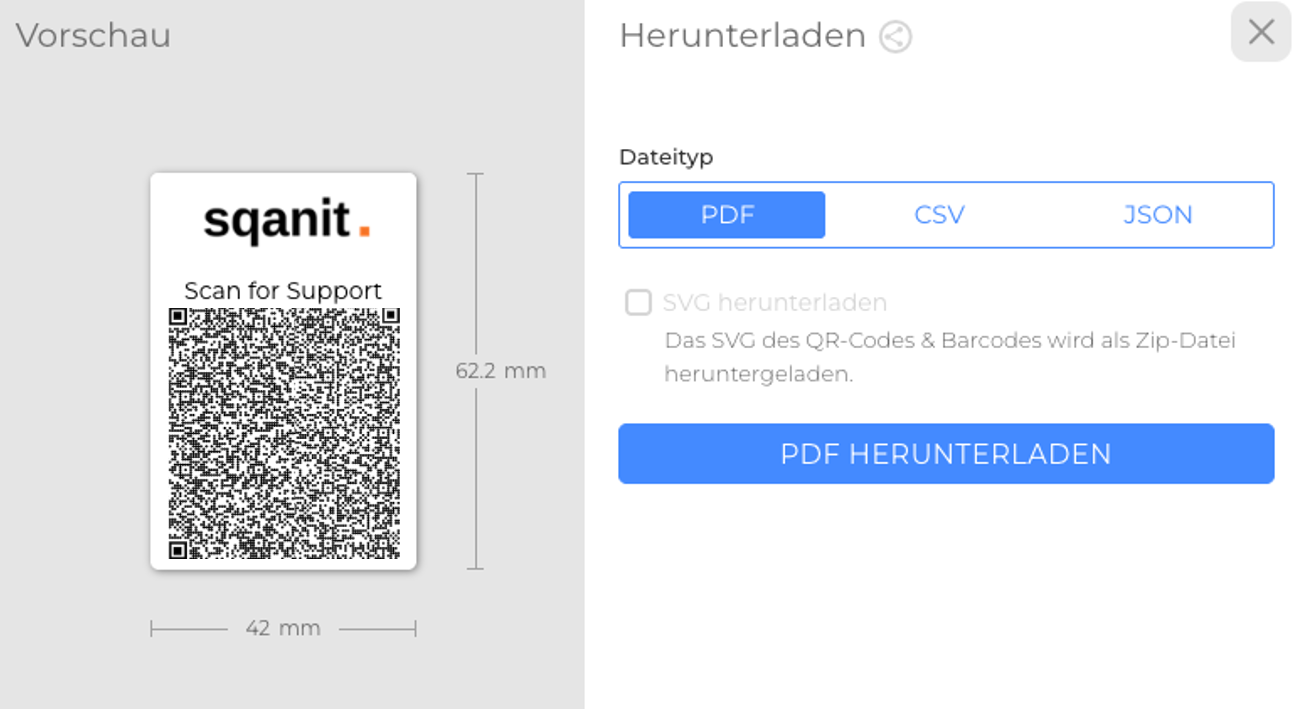
Task: Select PDF as the file type
Action: pyautogui.click(x=727, y=215)
